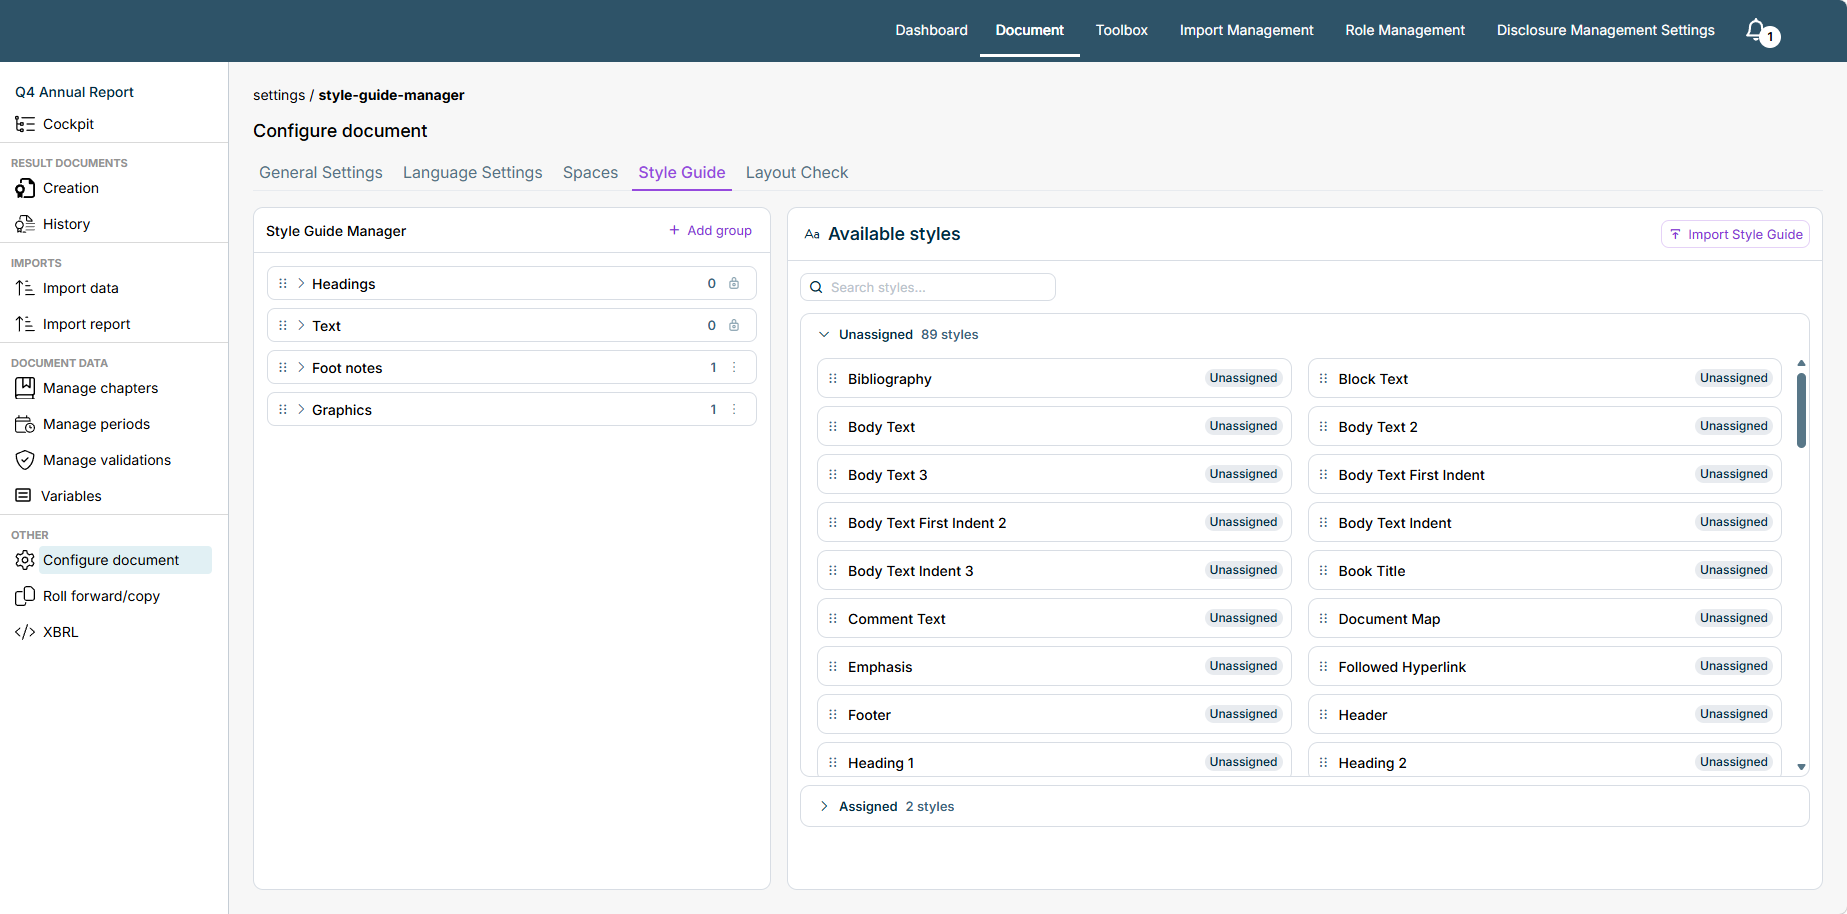The width and height of the screenshot is (1847, 914).
Task: Click the styles list scrollbar thumb
Action: tap(1801, 410)
